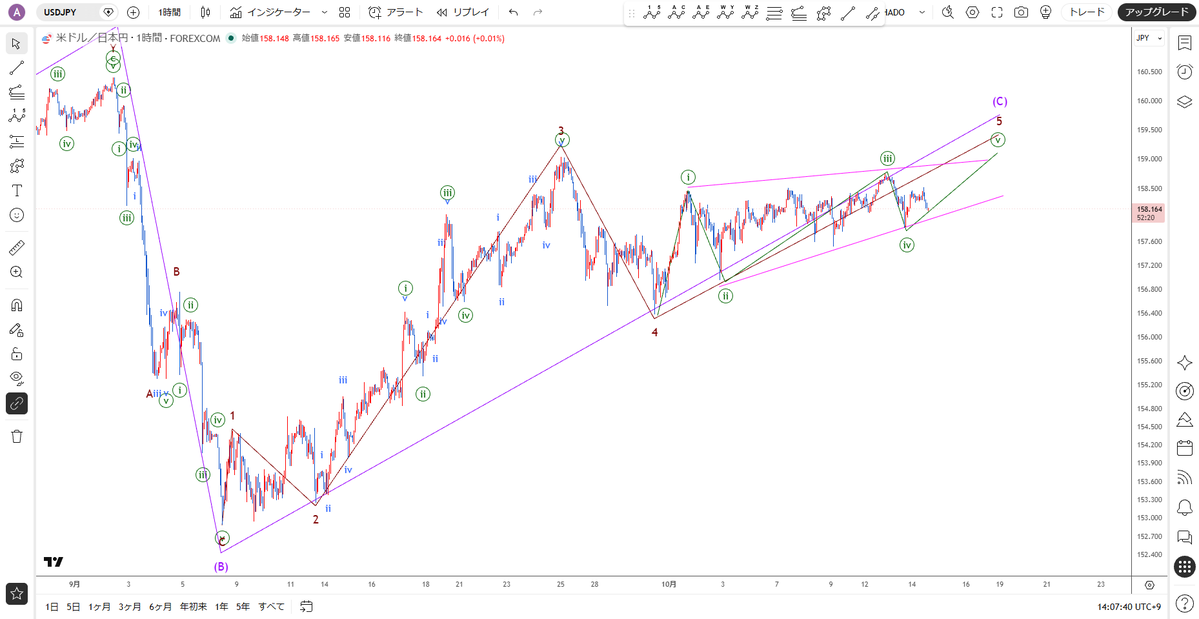Lock all drawing tools

coord(16,354)
